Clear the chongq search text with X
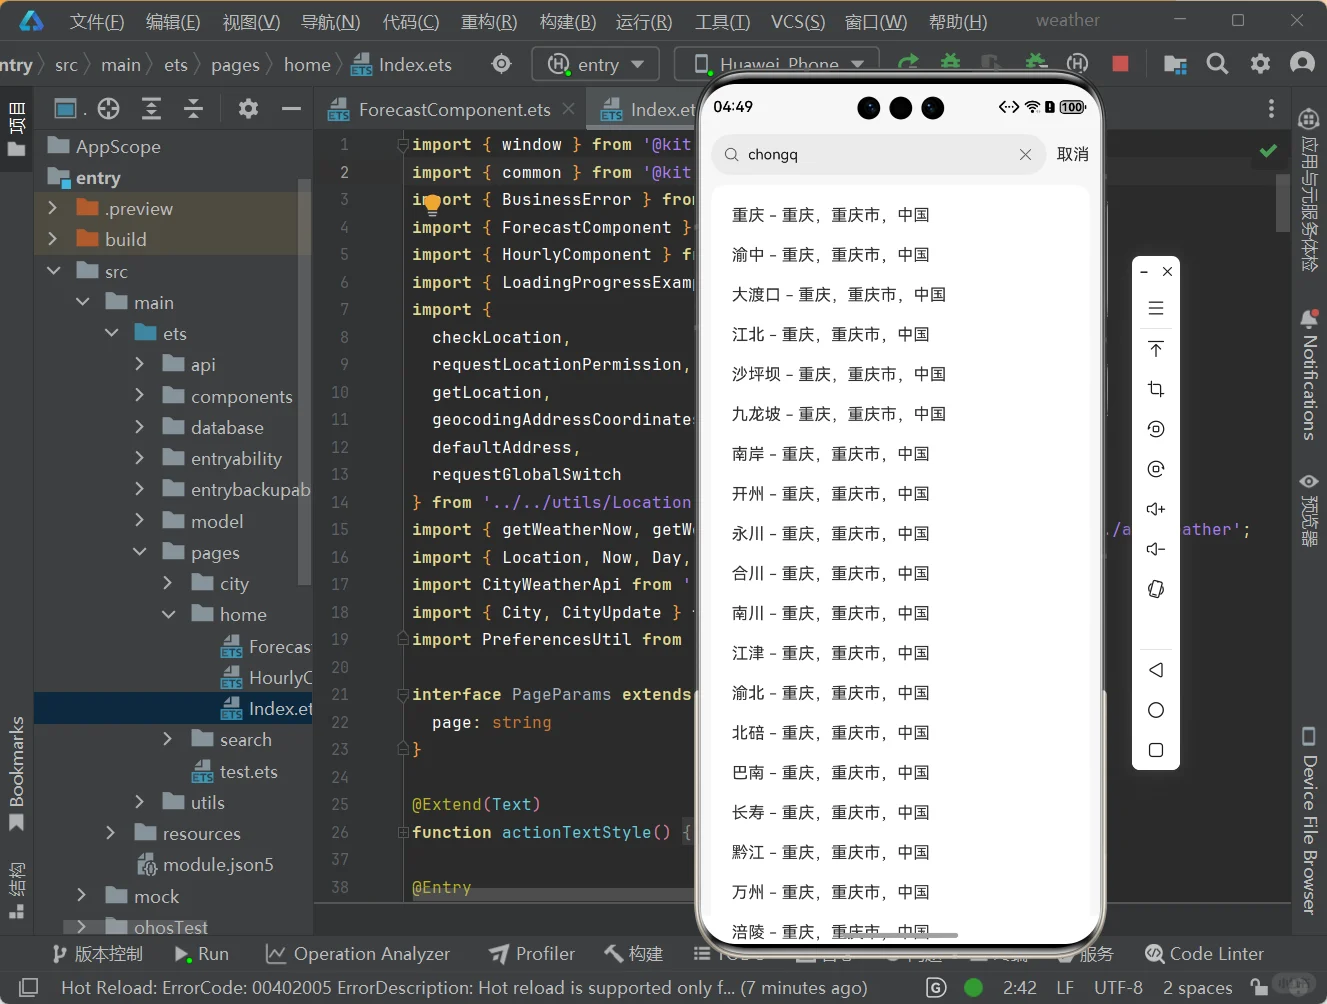Viewport: 1327px width, 1004px height. click(x=1025, y=154)
